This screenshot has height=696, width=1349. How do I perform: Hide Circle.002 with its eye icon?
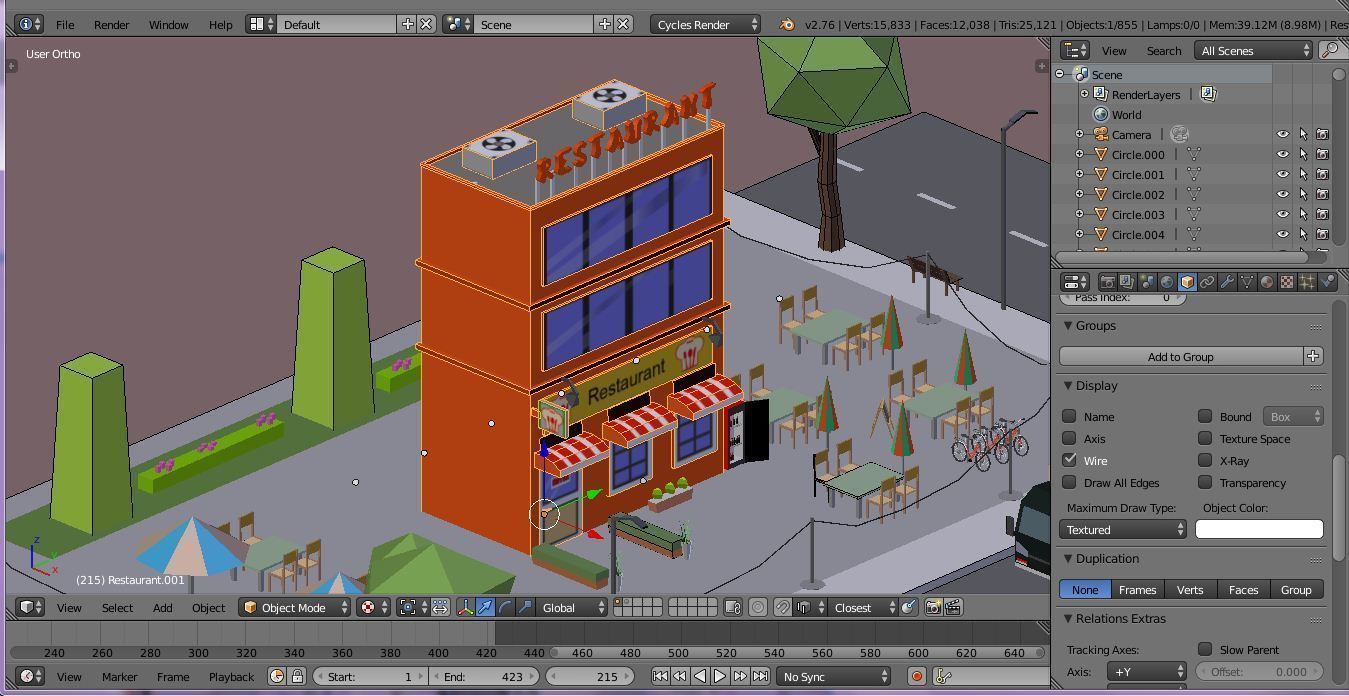pos(1283,194)
